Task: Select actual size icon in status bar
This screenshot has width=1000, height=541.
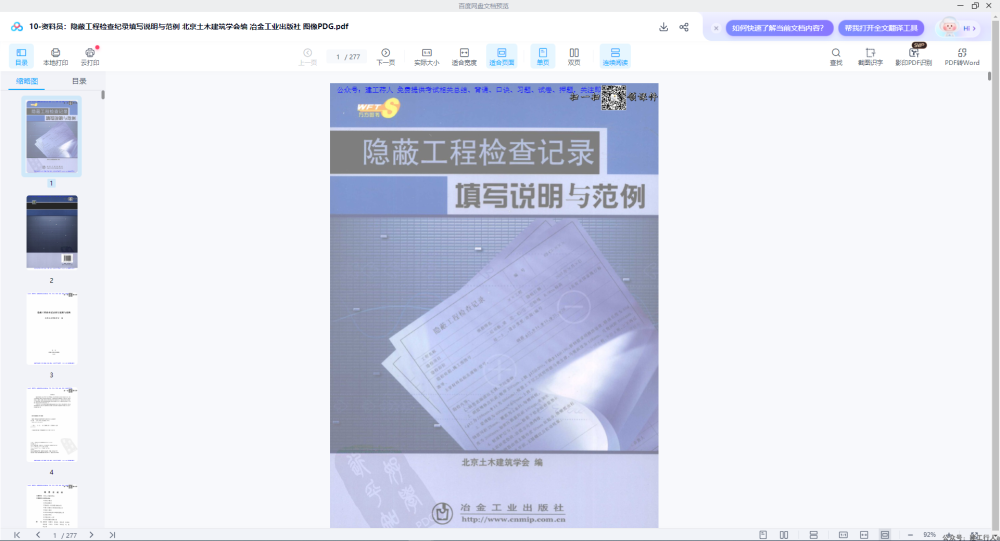Action: tap(843, 535)
